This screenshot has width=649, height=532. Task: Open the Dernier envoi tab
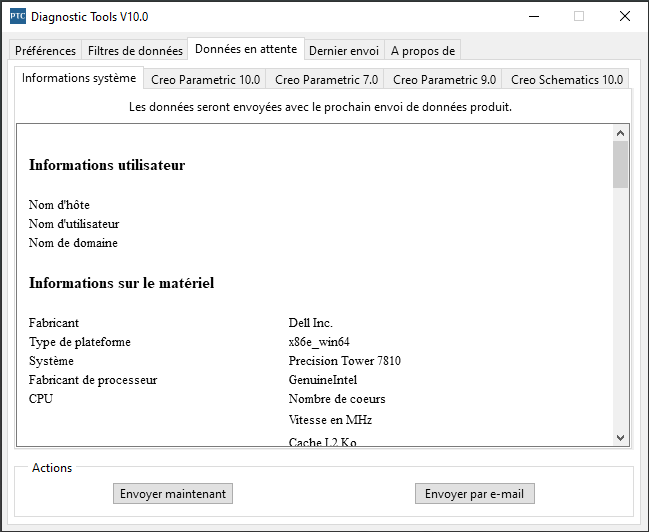[x=344, y=51]
